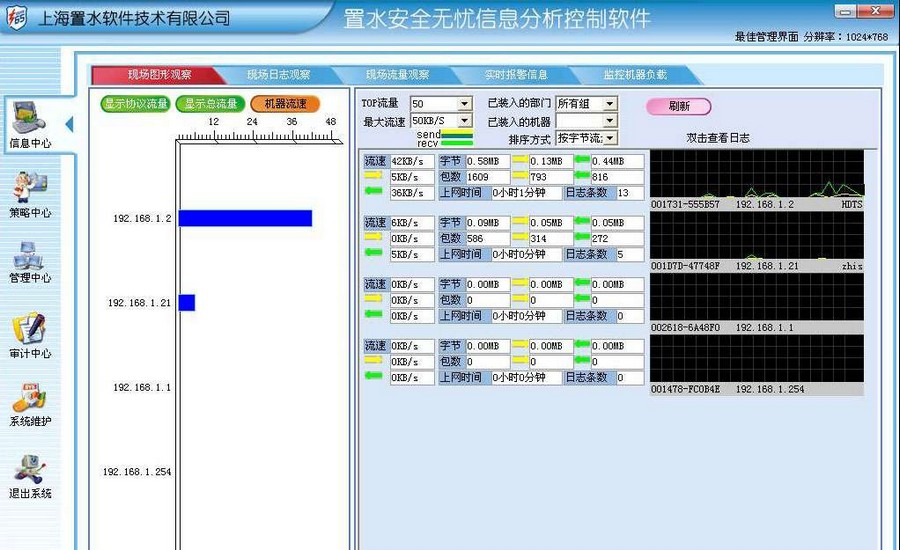
Task: Open the 管理中心 sidebar icon
Action: 29,262
